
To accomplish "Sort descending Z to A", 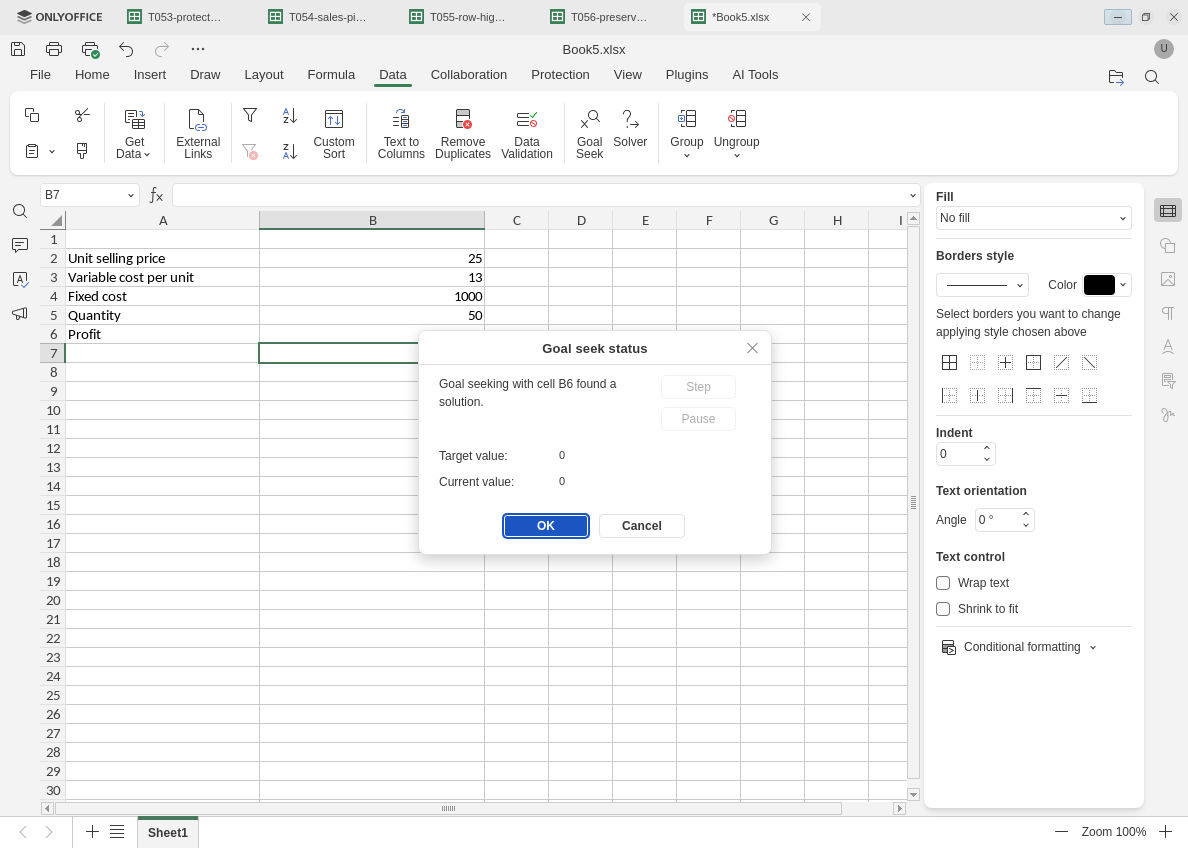I will [x=289, y=151].
